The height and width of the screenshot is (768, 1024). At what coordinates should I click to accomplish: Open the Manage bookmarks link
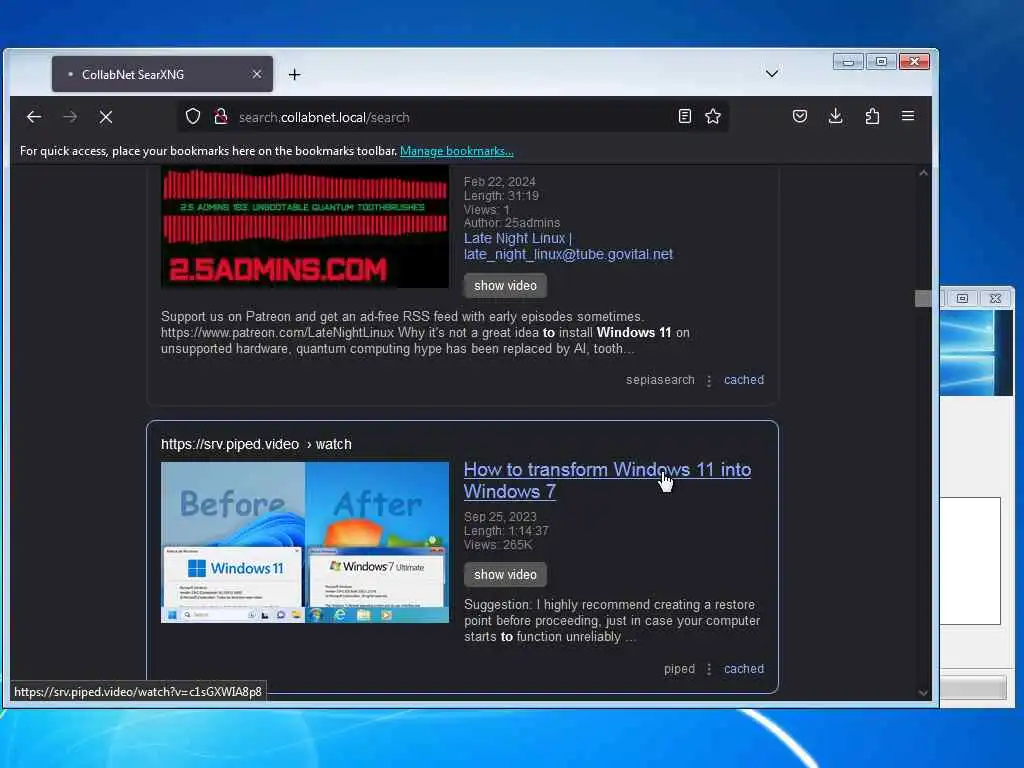pyautogui.click(x=456, y=151)
